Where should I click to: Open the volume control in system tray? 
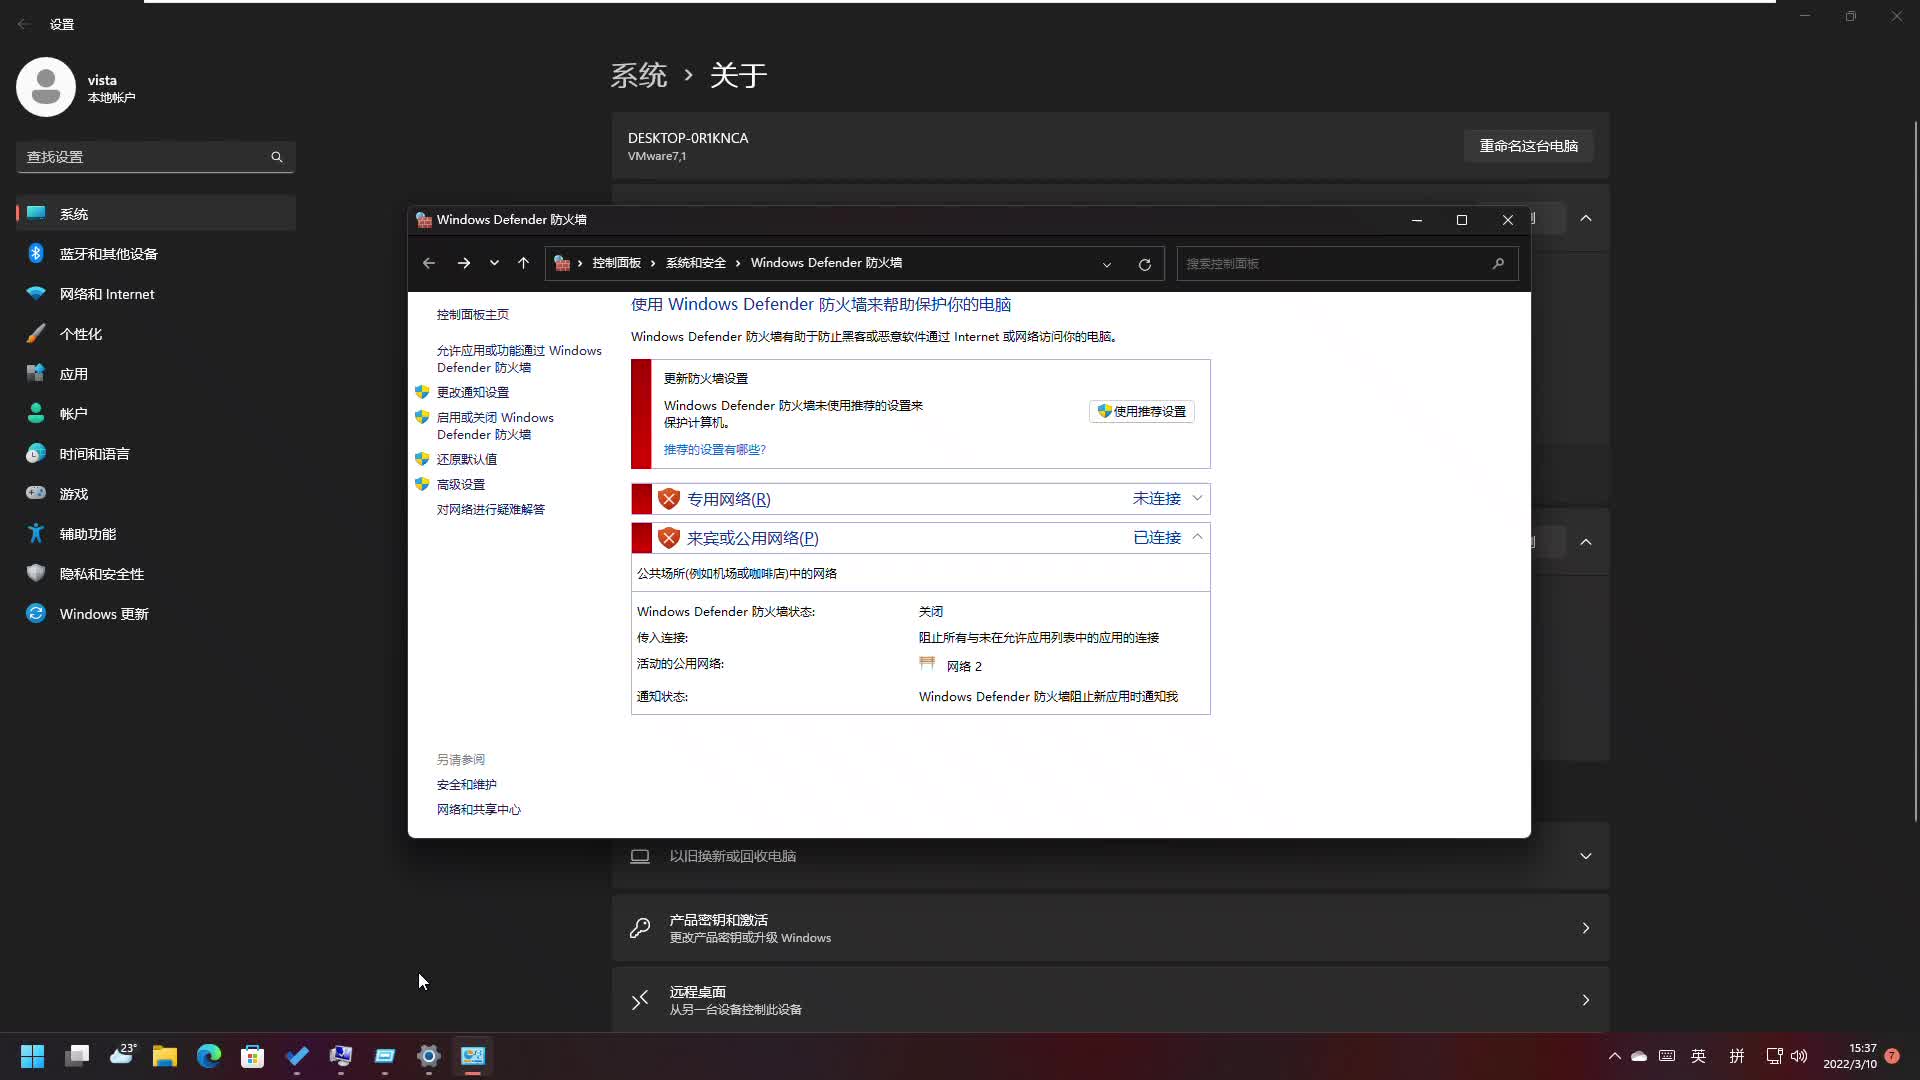point(1800,1056)
